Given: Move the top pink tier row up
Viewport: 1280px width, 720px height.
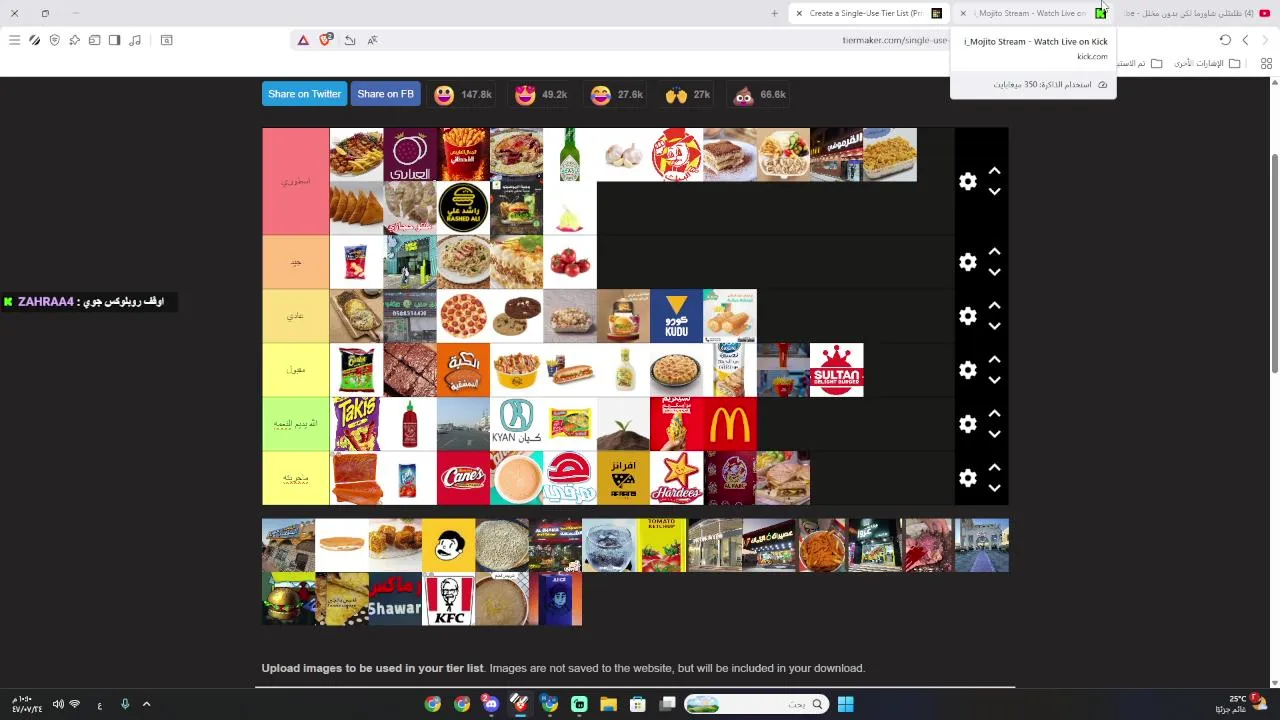Looking at the screenshot, I should click(x=994, y=171).
